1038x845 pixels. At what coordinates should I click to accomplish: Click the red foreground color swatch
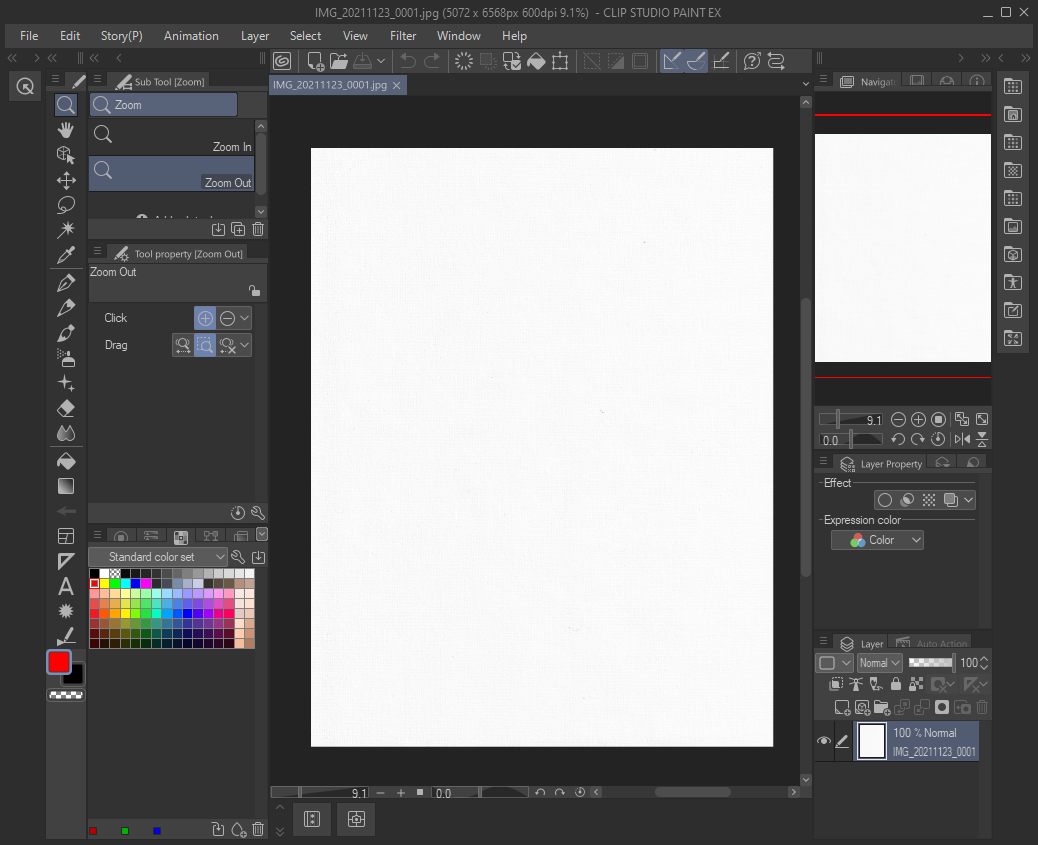coord(59,662)
